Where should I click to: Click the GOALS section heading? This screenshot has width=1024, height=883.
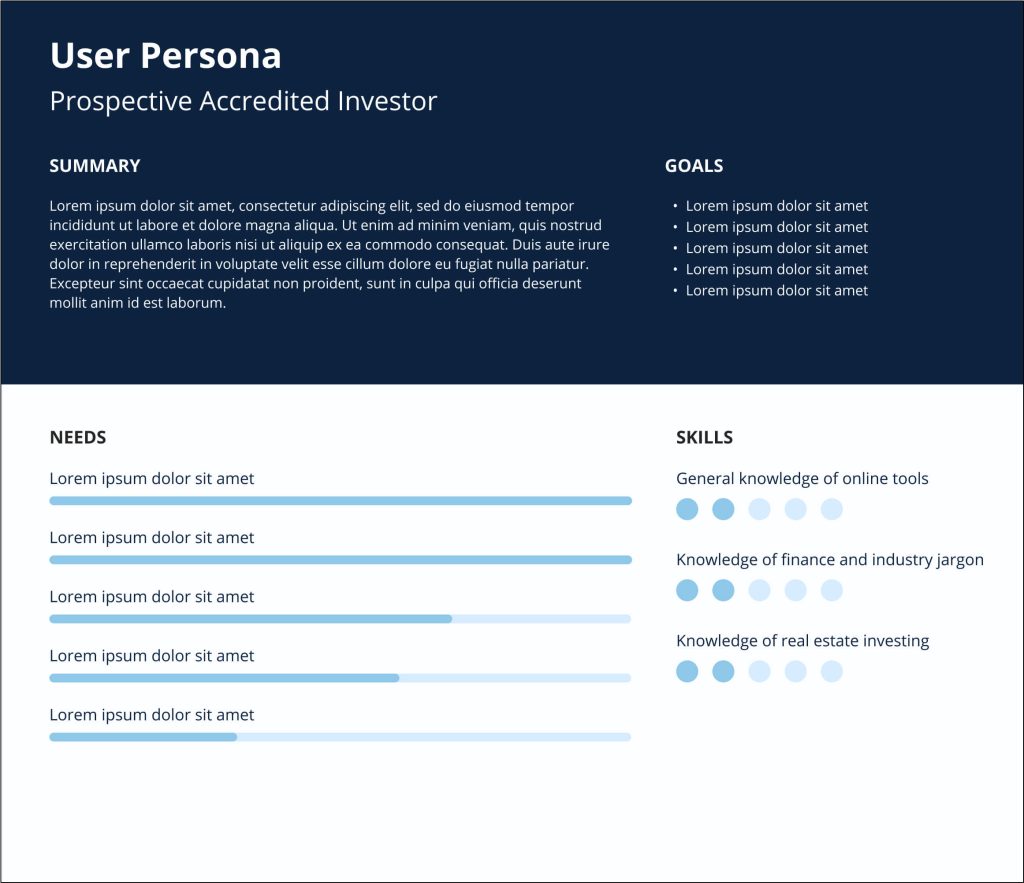point(694,166)
